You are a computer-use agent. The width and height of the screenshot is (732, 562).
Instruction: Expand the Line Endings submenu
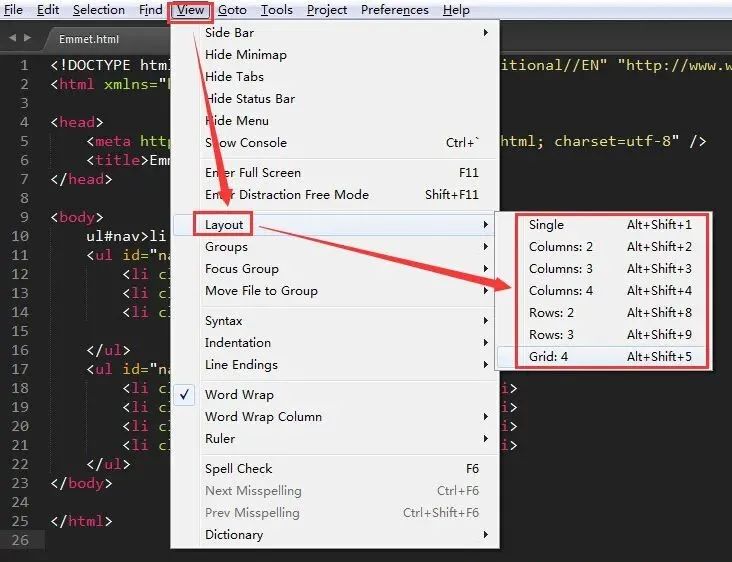335,365
